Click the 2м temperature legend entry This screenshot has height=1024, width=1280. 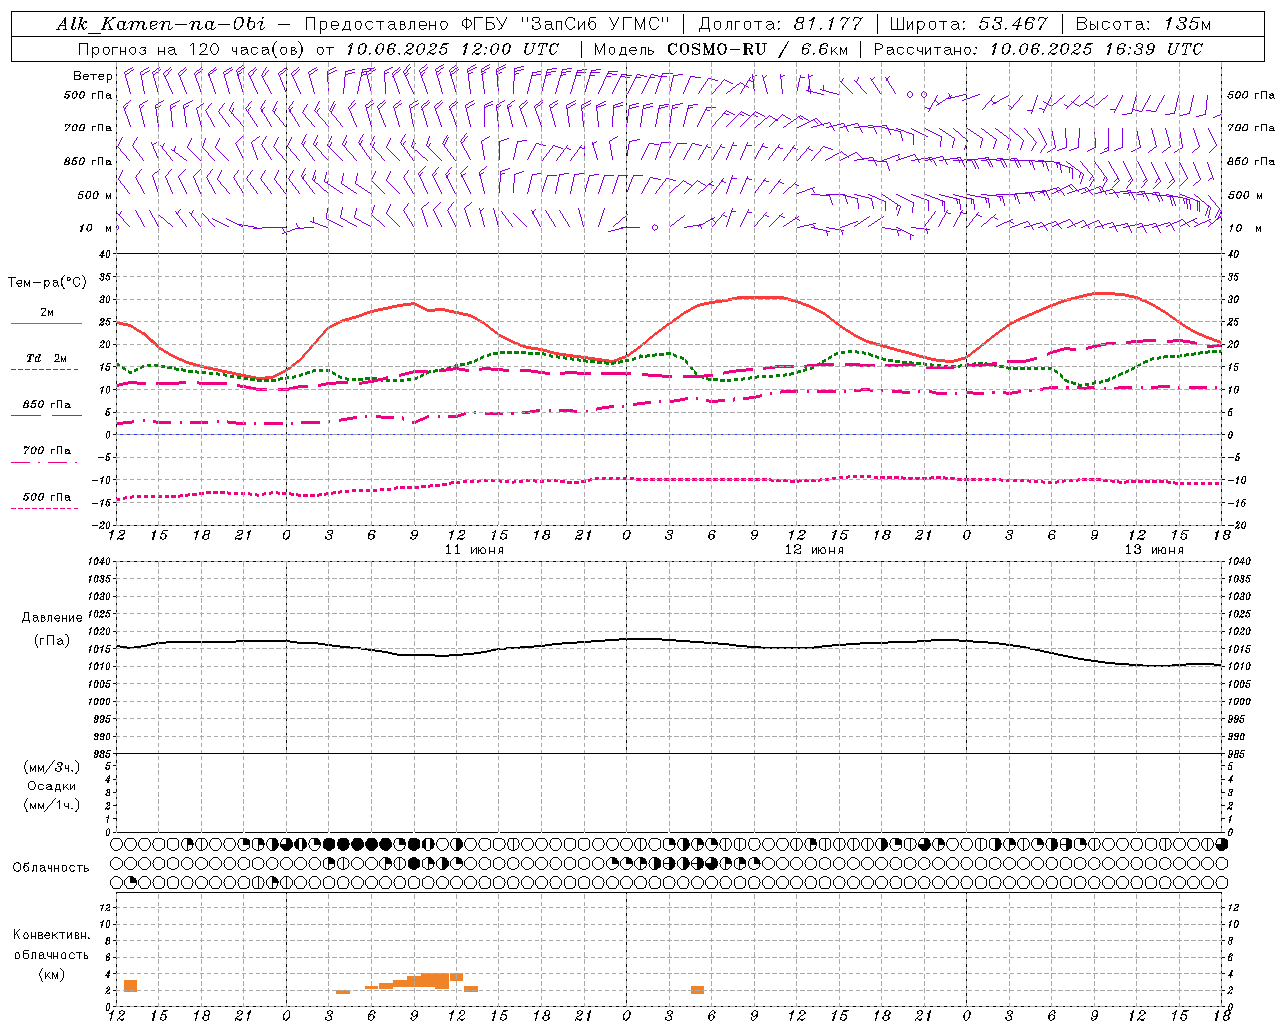coord(46,313)
